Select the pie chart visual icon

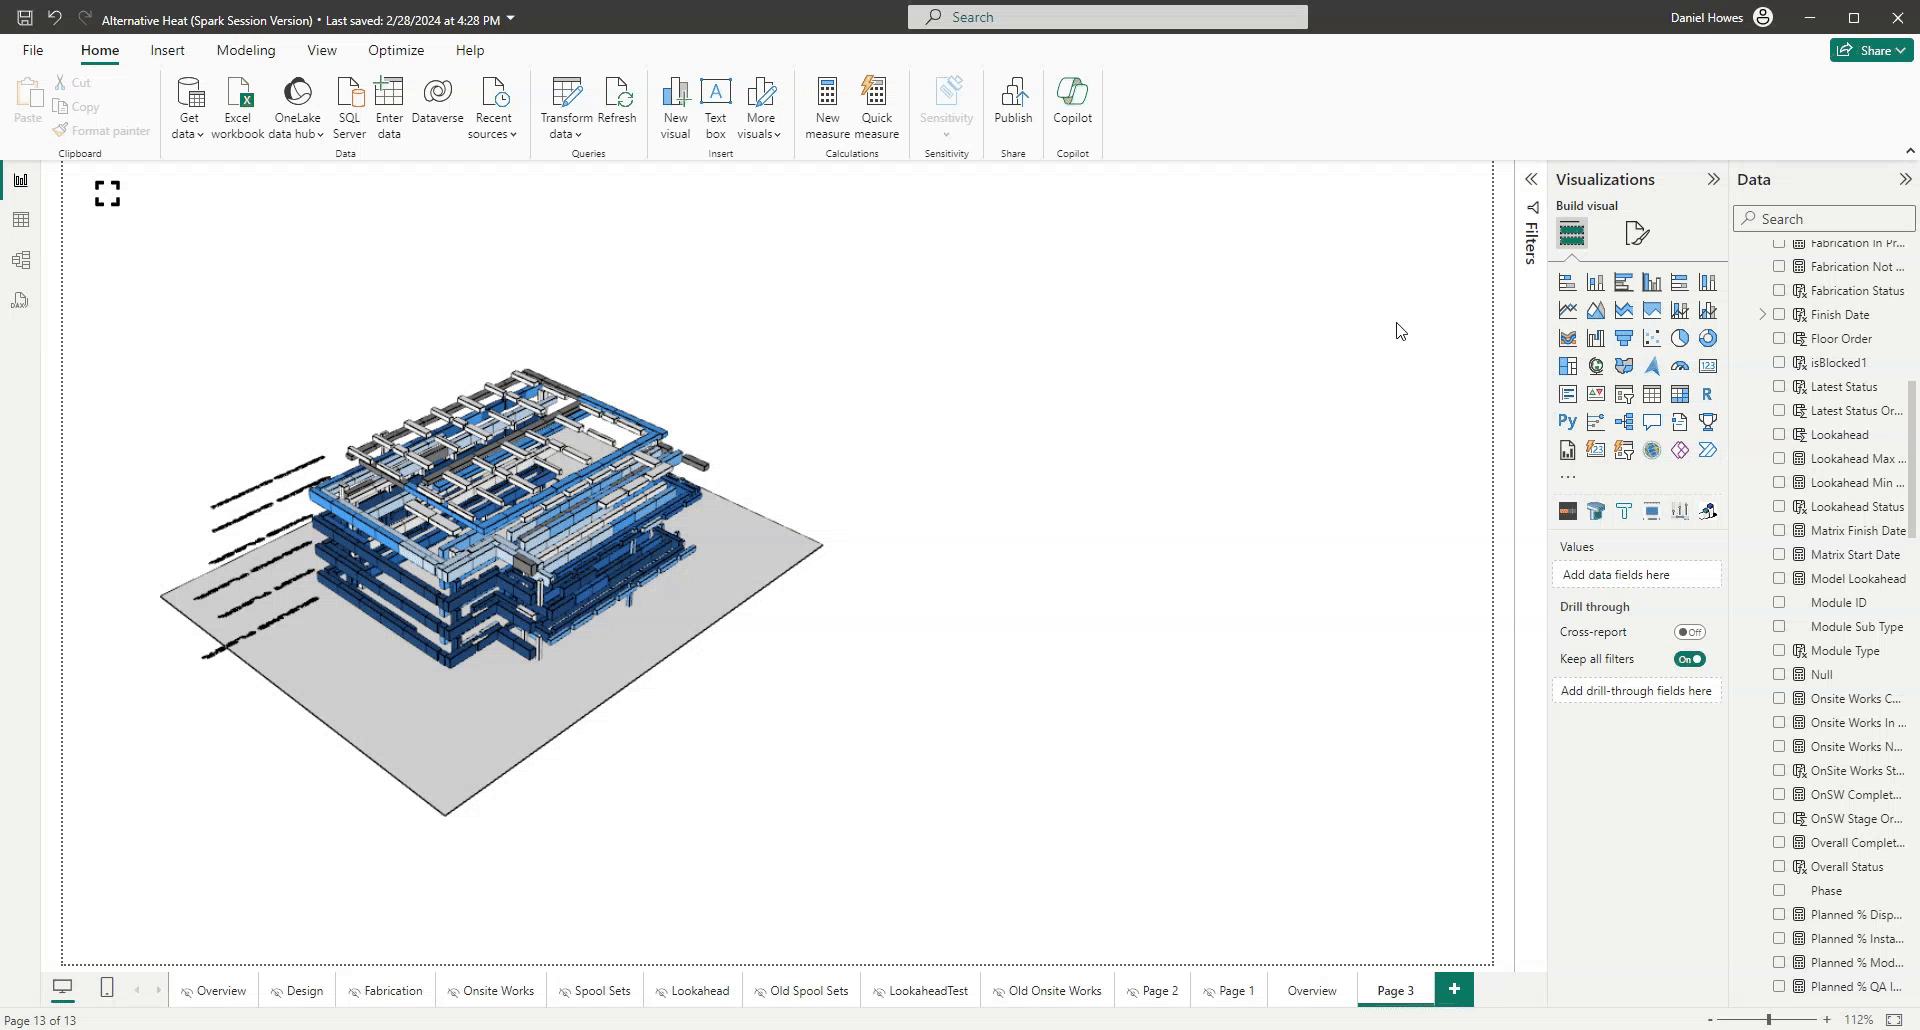coord(1680,338)
